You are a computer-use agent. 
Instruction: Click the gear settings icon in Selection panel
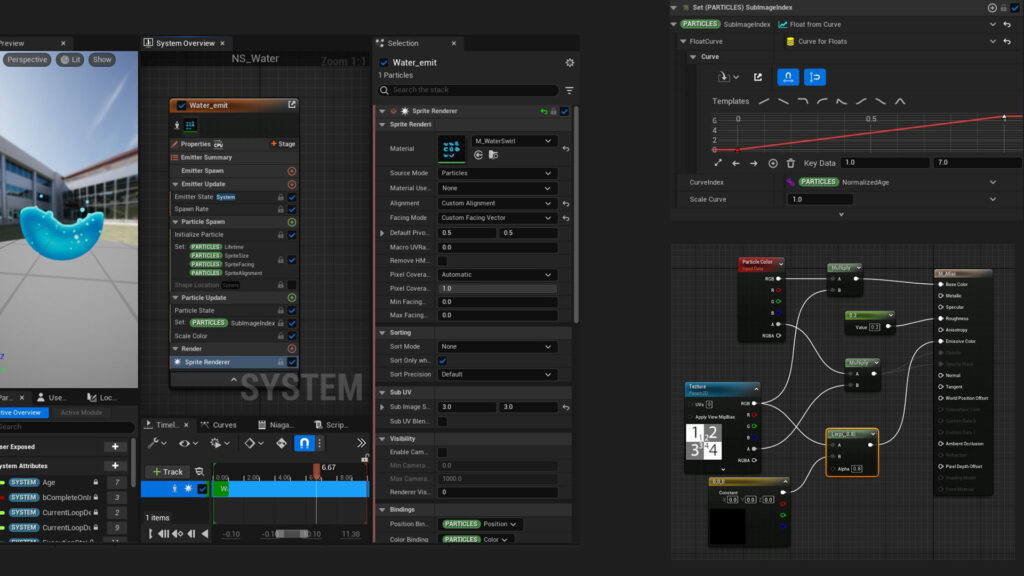tap(569, 62)
